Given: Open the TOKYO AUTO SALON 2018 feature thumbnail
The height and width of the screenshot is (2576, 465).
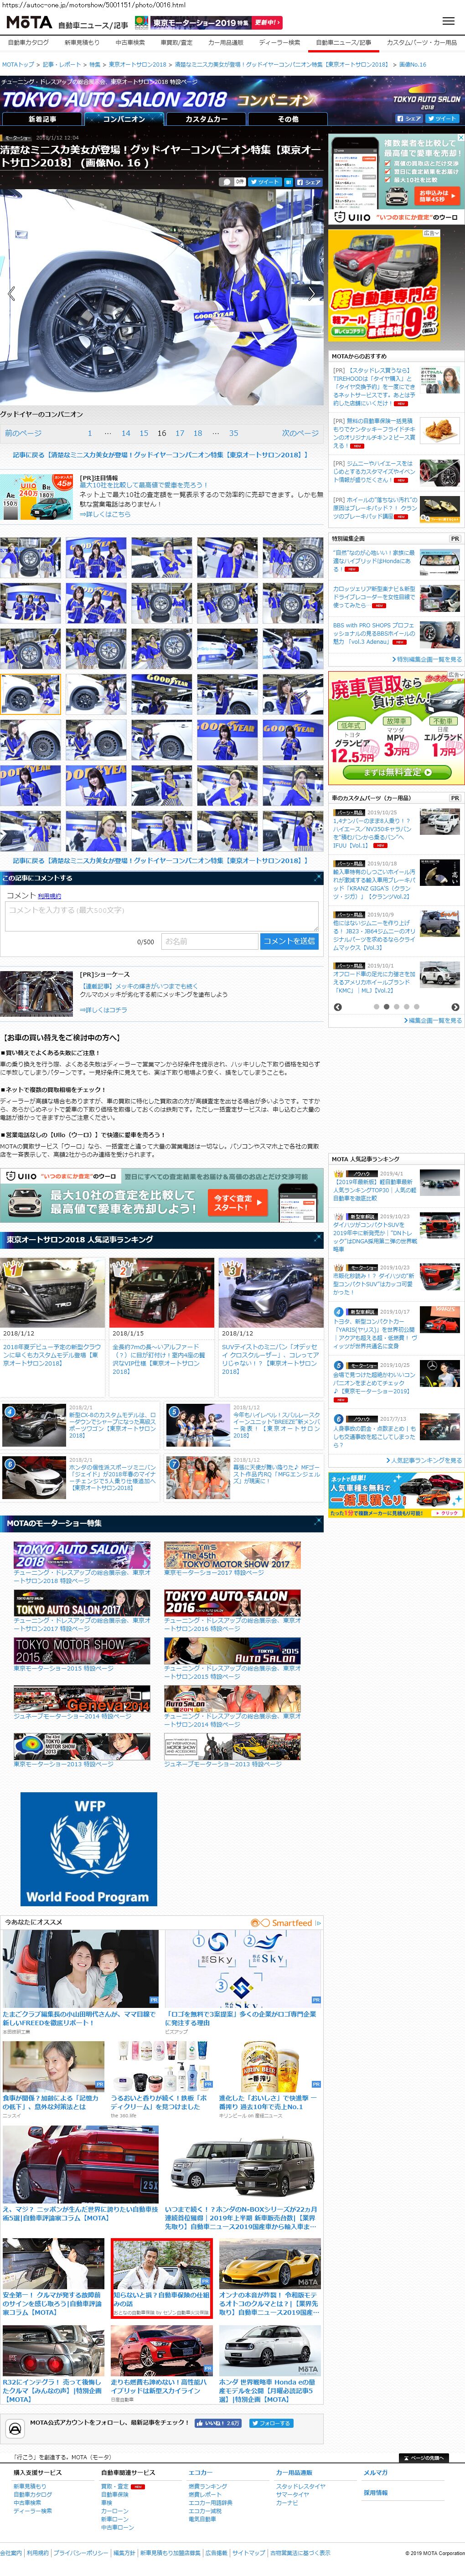Looking at the screenshot, I should tap(82, 1555).
